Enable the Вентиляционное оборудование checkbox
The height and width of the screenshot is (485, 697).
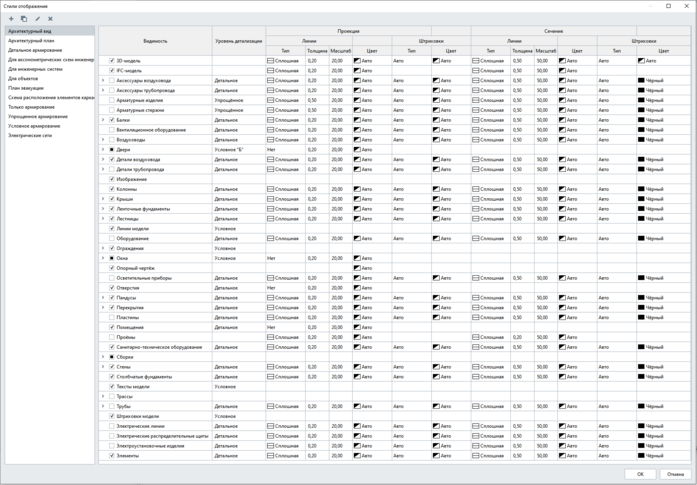(x=112, y=130)
